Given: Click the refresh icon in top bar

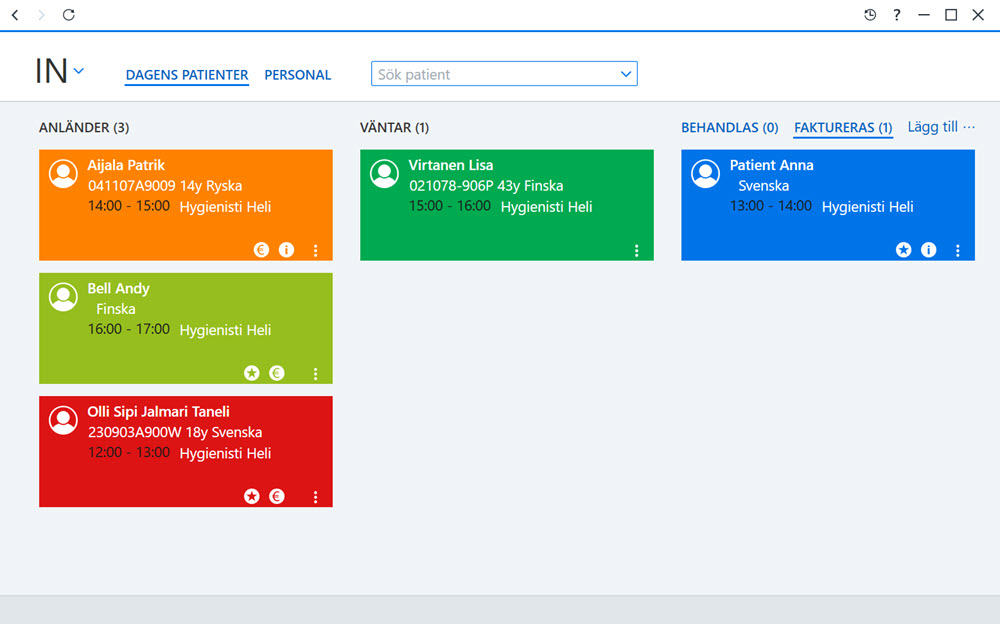Looking at the screenshot, I should coord(69,15).
